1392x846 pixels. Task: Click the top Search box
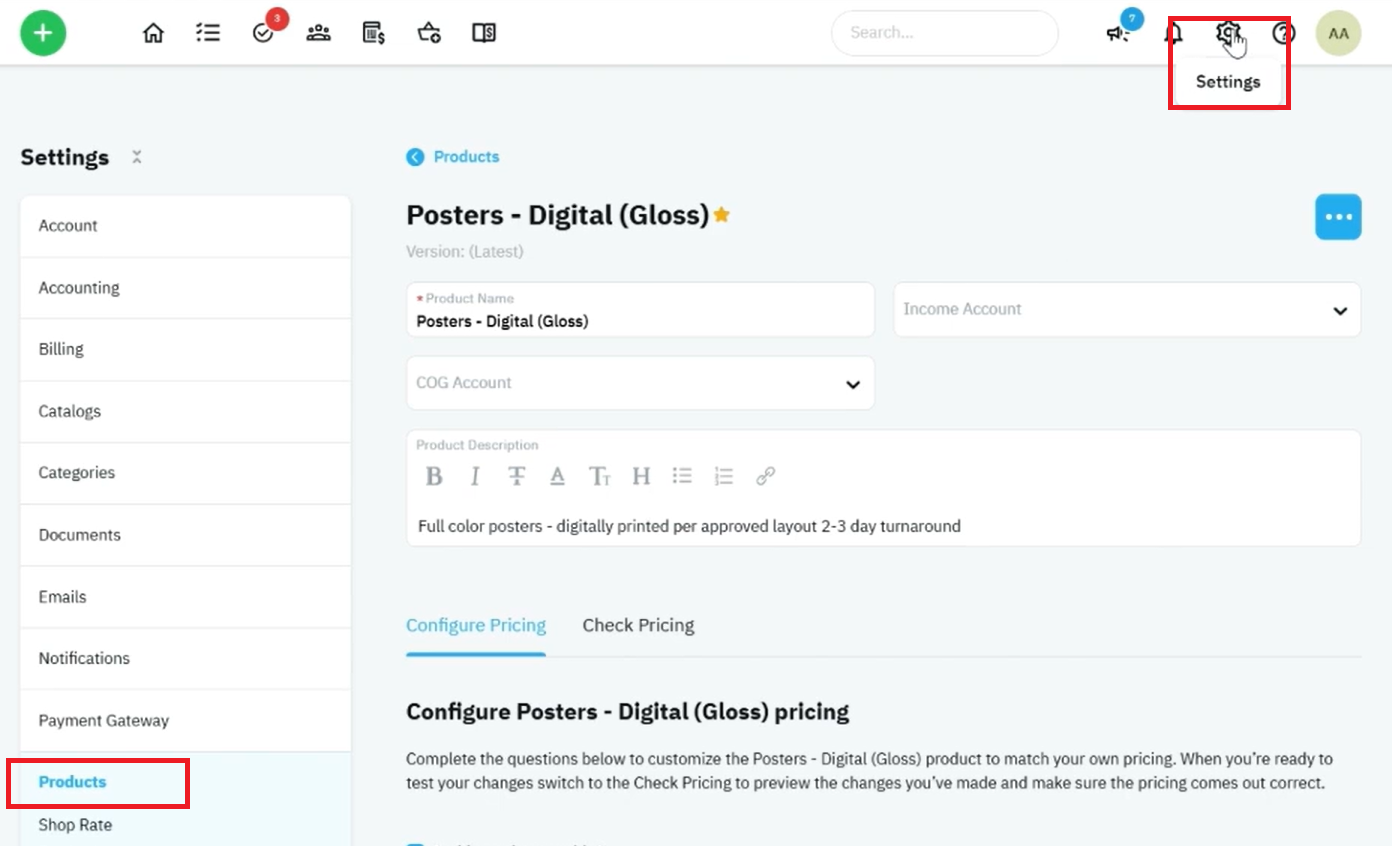944,33
